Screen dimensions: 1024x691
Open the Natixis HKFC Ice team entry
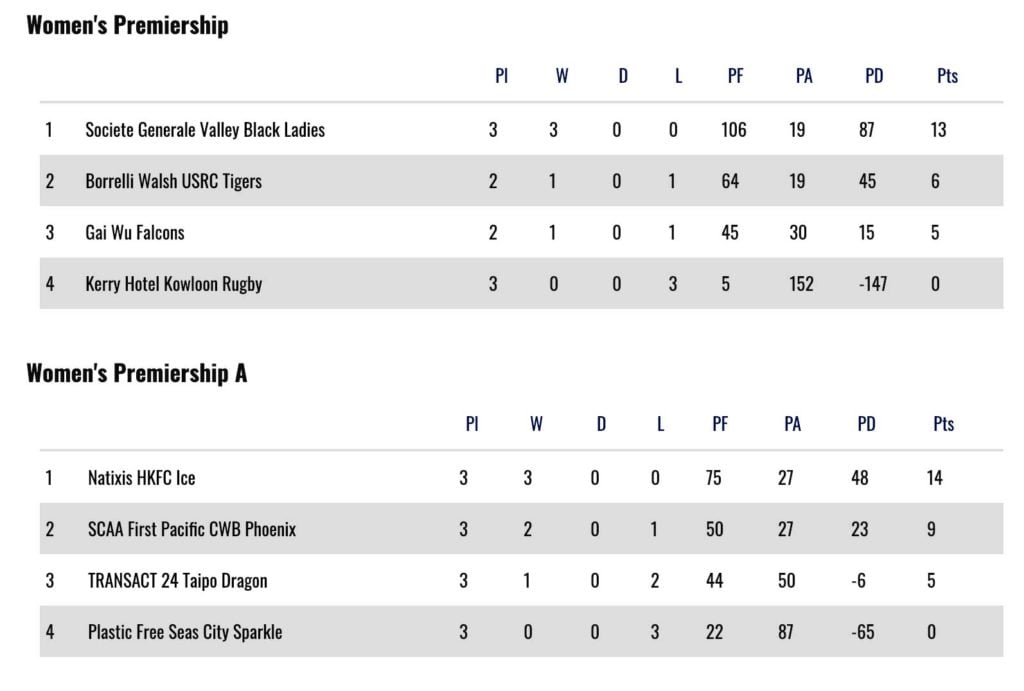point(141,478)
